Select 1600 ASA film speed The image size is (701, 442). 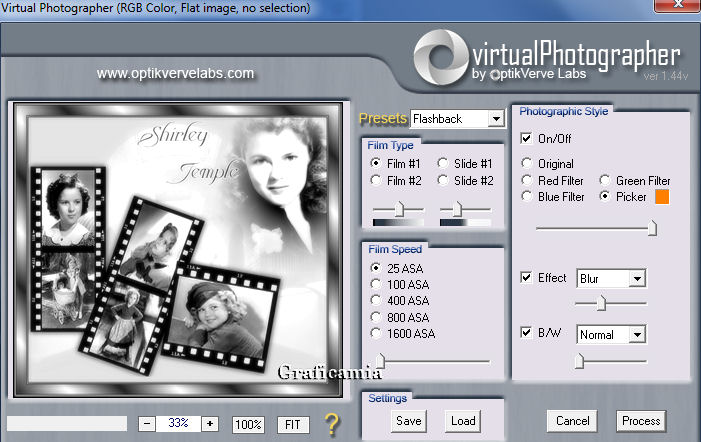click(376, 333)
